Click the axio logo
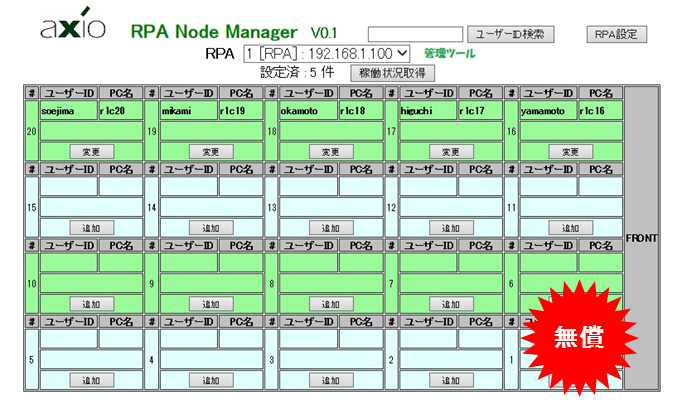Image resolution: width=682 pixels, height=409 pixels. [73, 24]
